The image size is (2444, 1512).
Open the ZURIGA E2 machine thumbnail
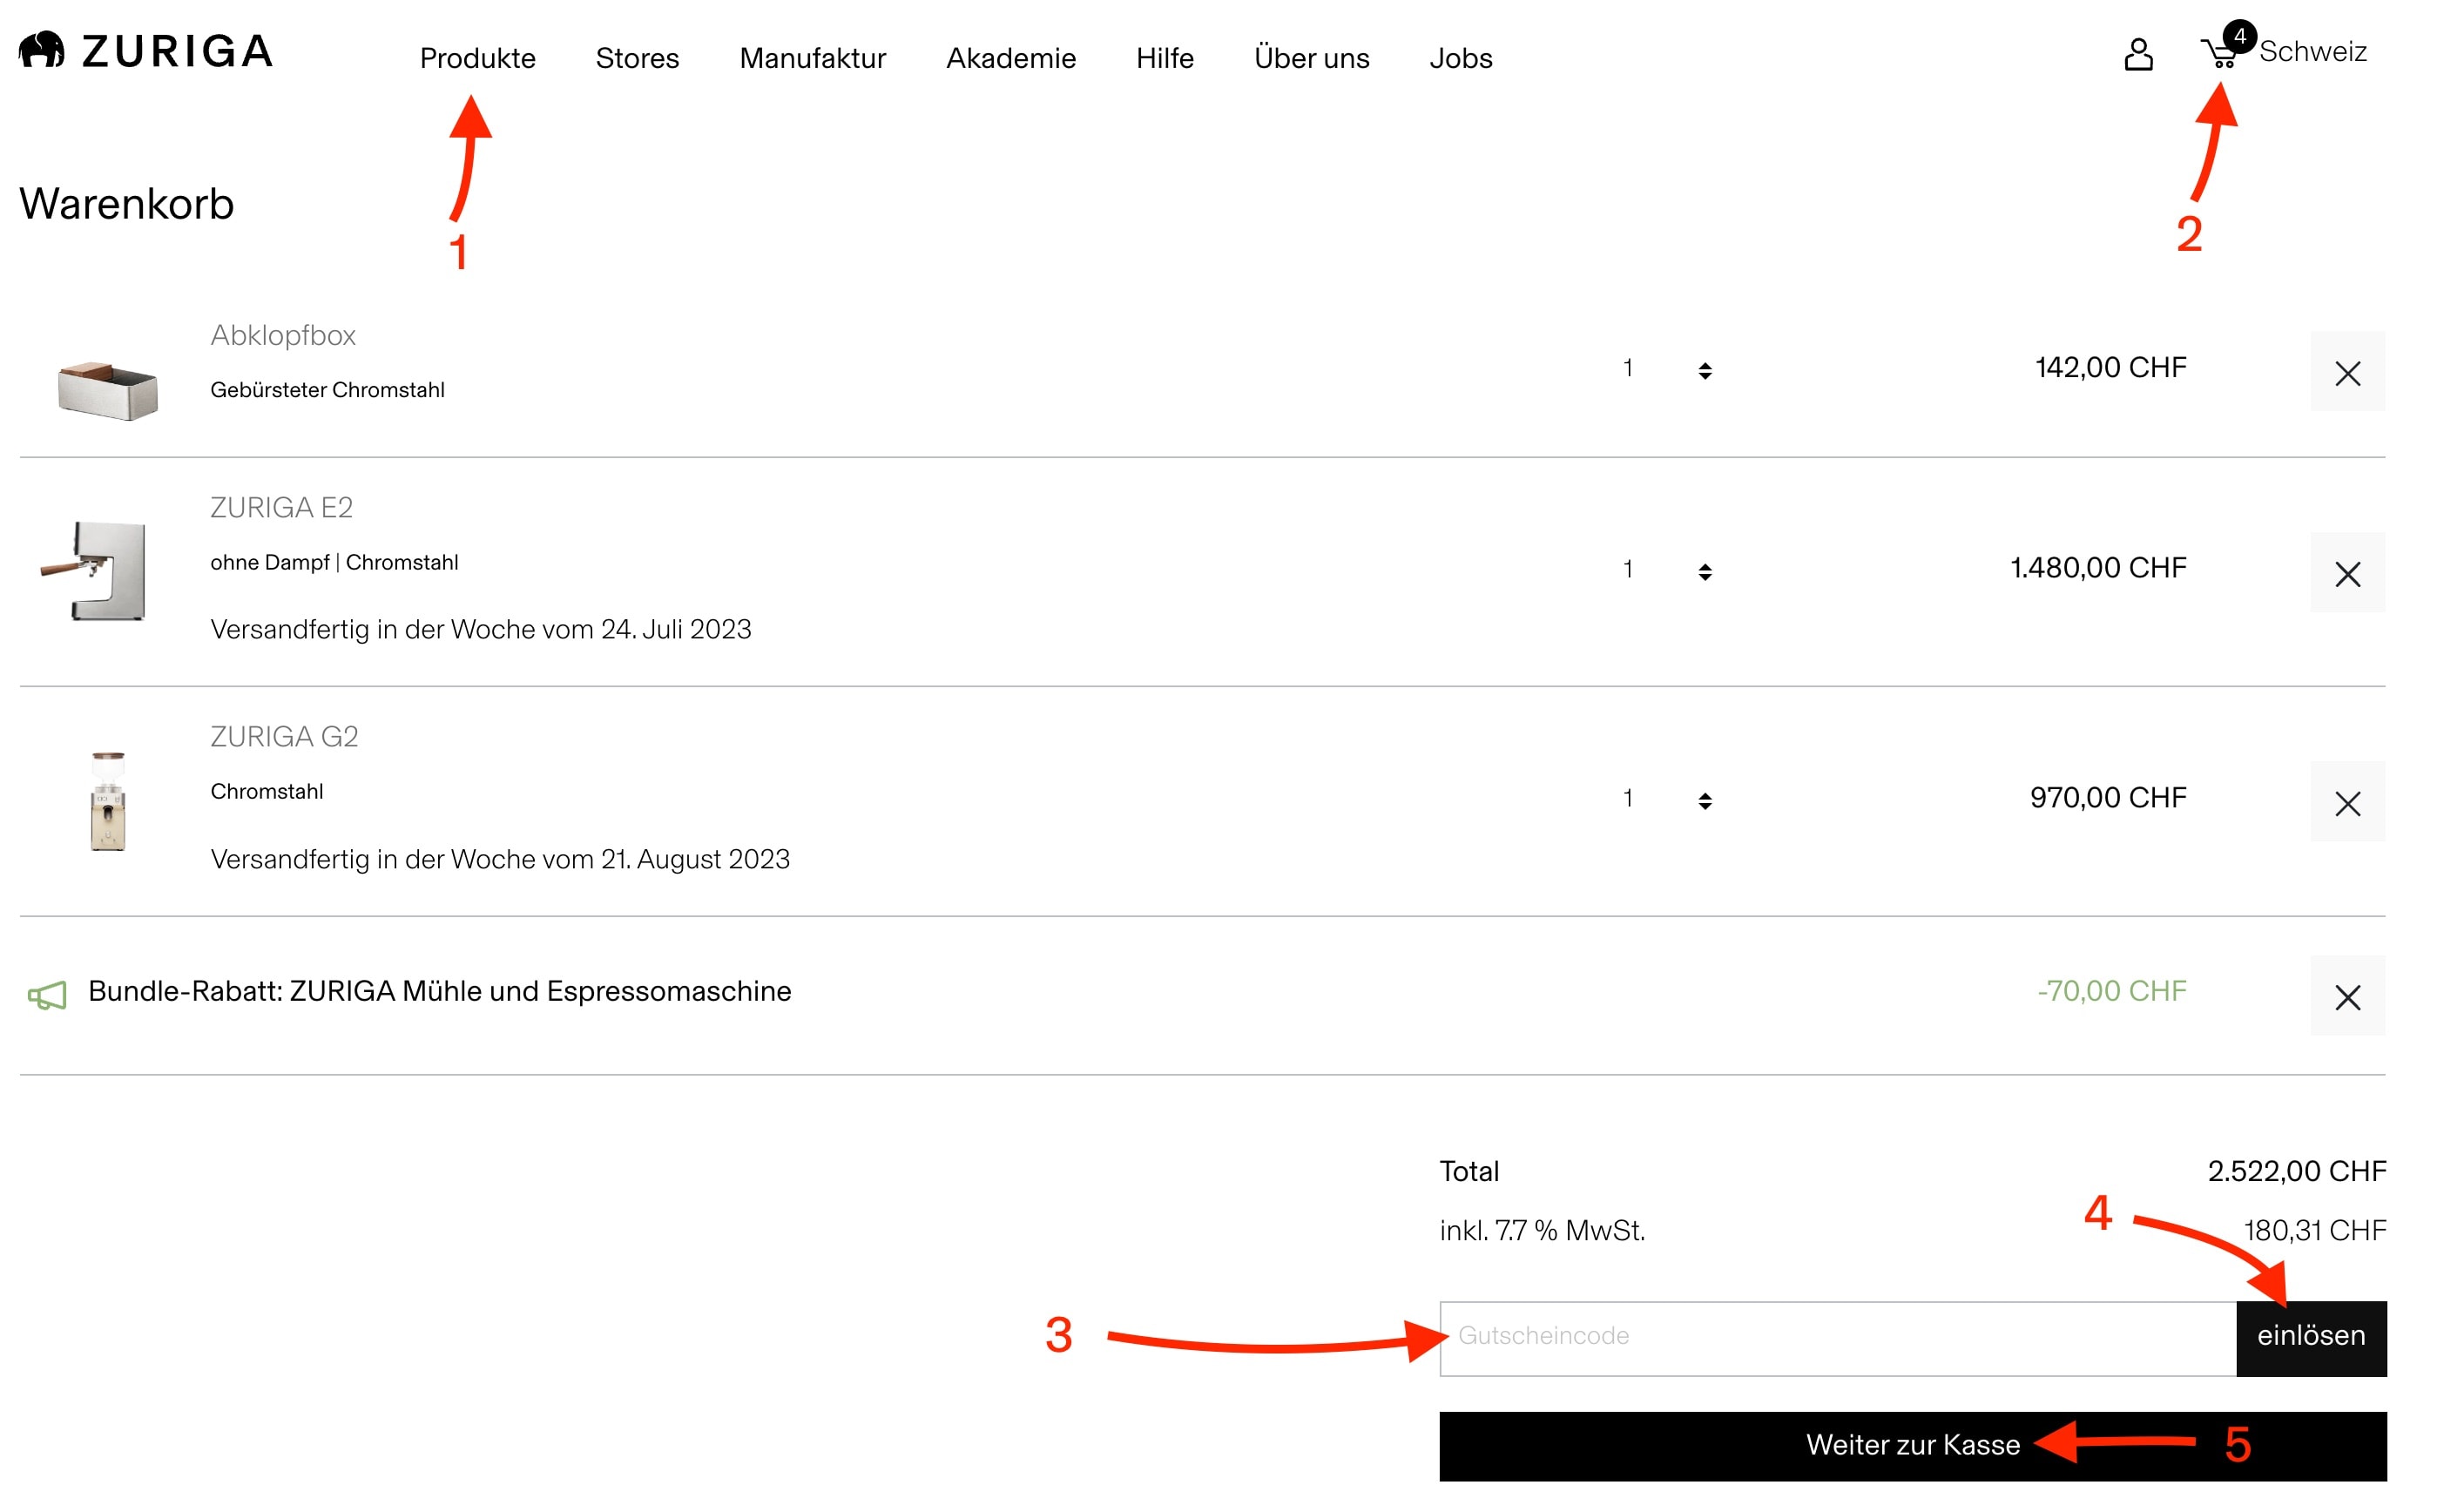pyautogui.click(x=93, y=570)
